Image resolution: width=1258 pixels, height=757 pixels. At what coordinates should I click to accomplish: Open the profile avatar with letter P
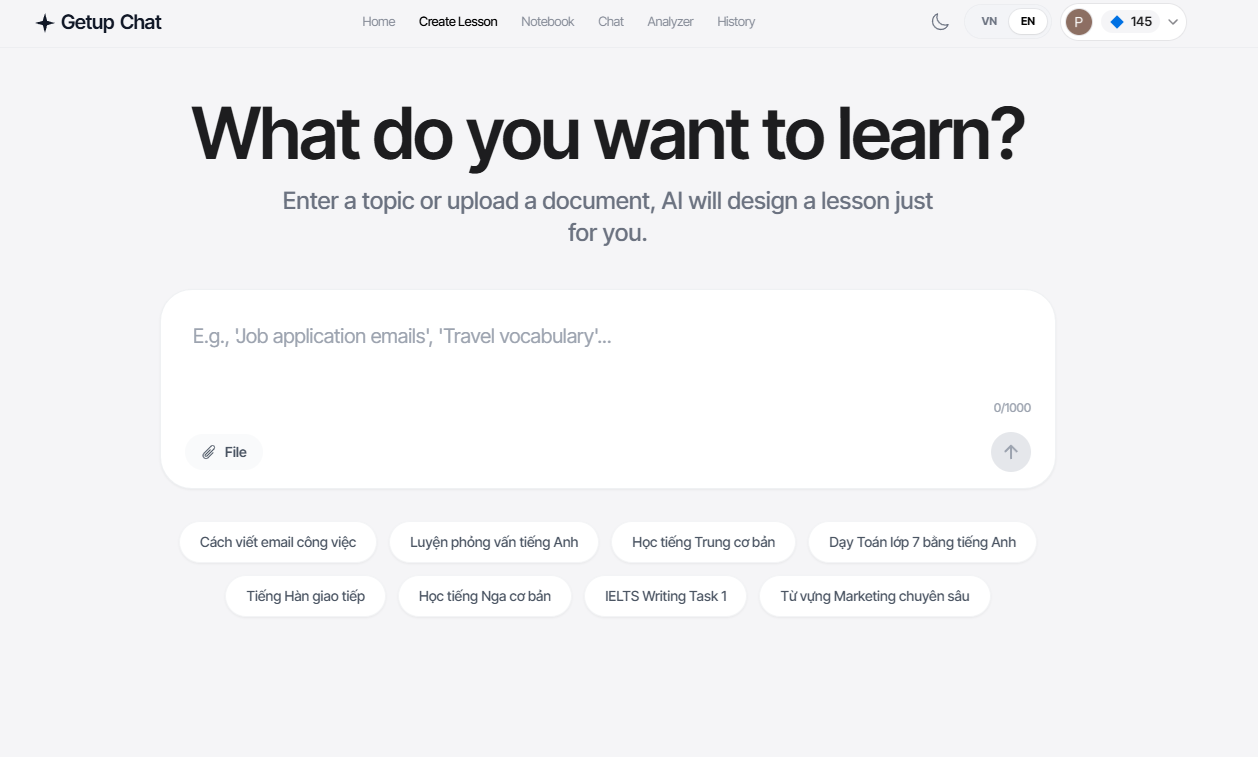(x=1078, y=21)
